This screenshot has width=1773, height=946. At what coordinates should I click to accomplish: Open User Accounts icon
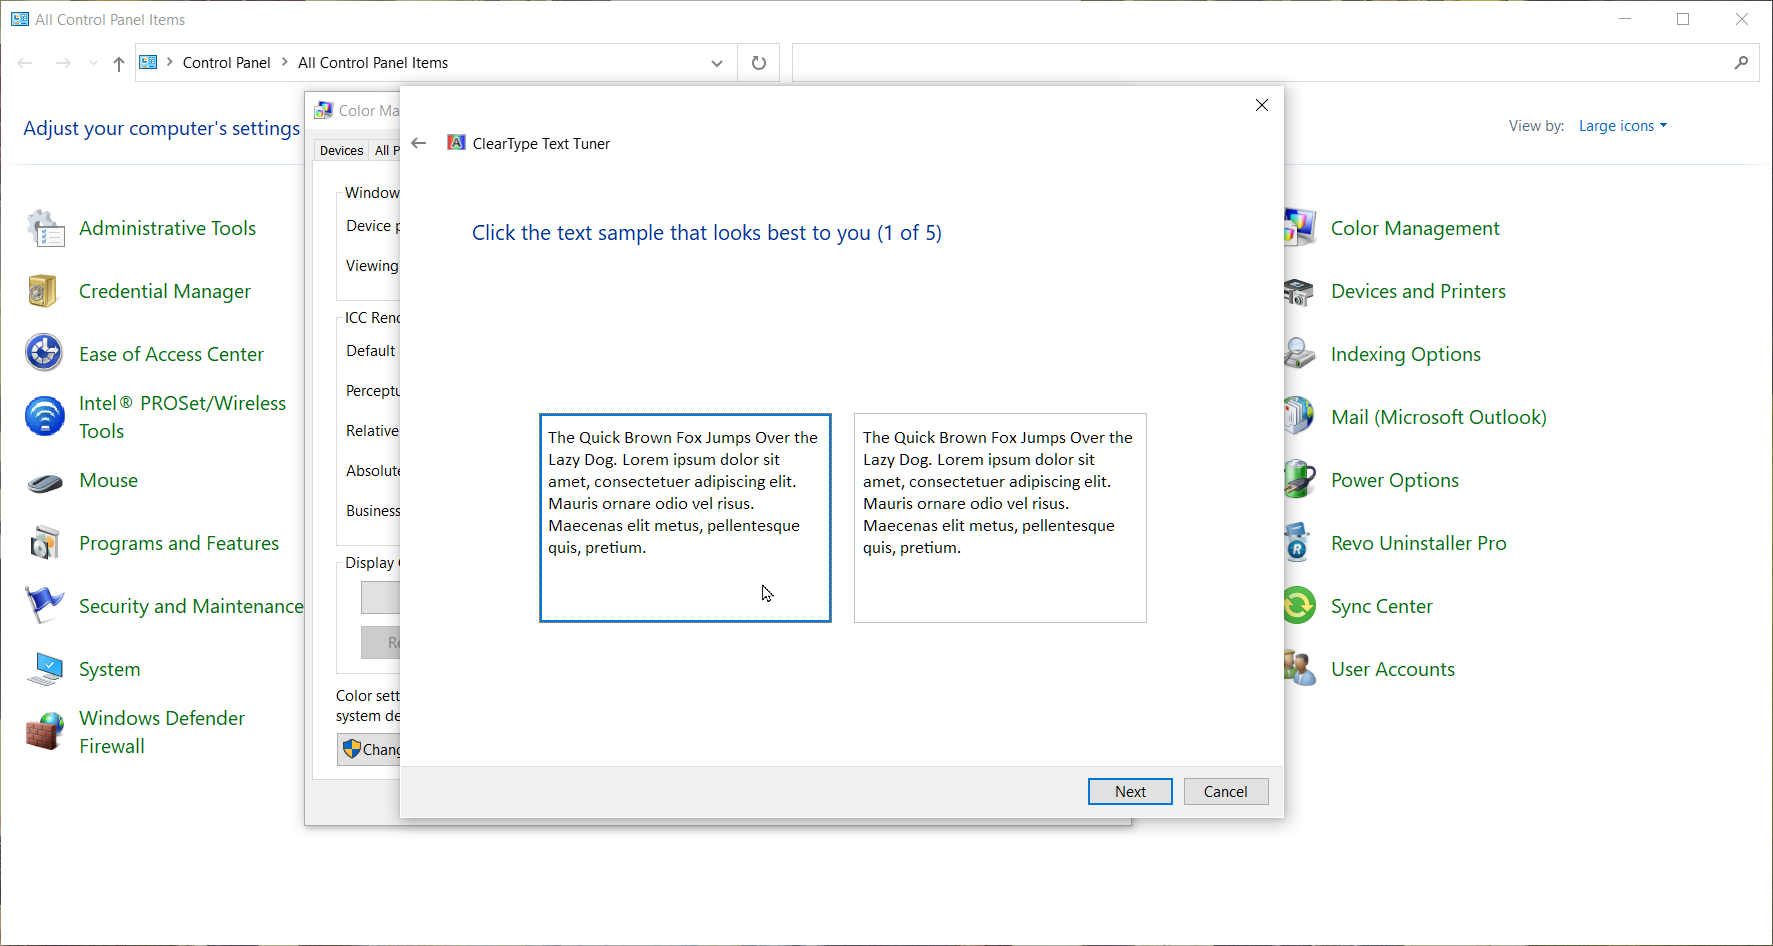click(x=1300, y=669)
